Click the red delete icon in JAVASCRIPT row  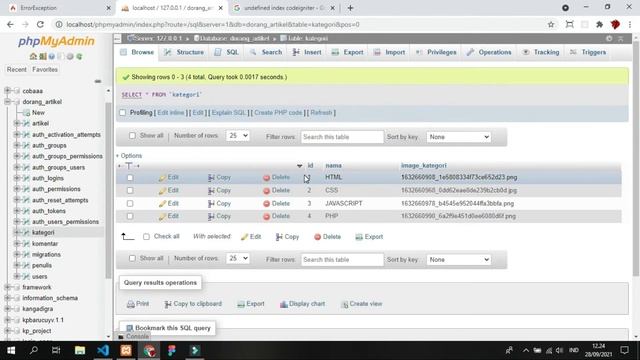click(x=267, y=204)
